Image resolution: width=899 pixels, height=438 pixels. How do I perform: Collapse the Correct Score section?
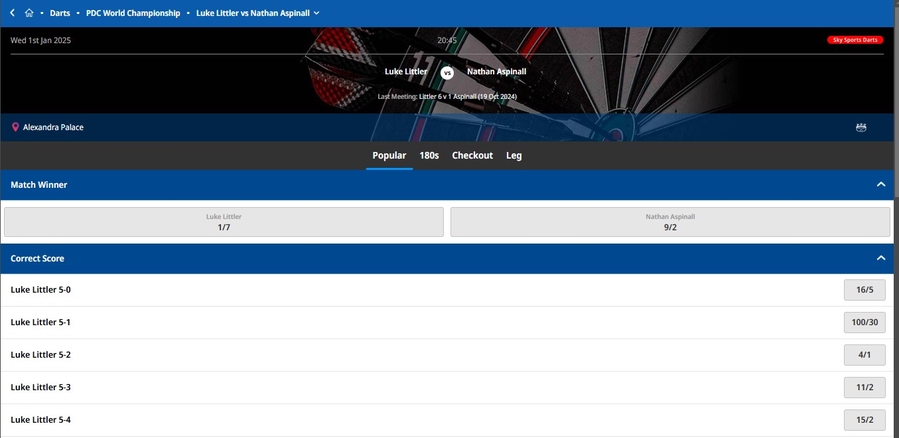[x=881, y=259]
